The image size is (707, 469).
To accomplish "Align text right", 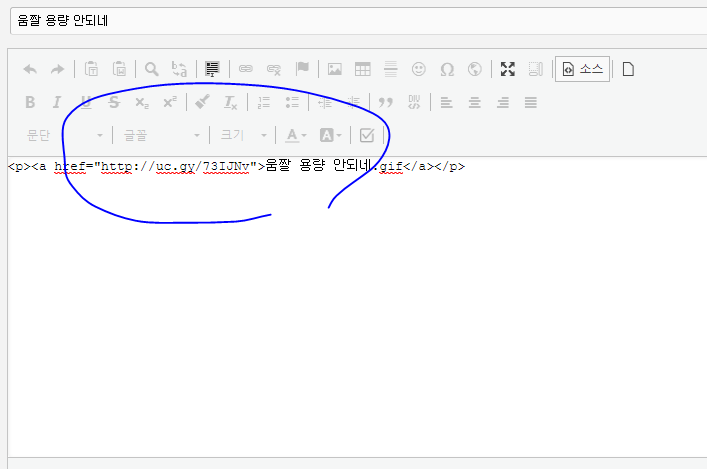I will 503,103.
